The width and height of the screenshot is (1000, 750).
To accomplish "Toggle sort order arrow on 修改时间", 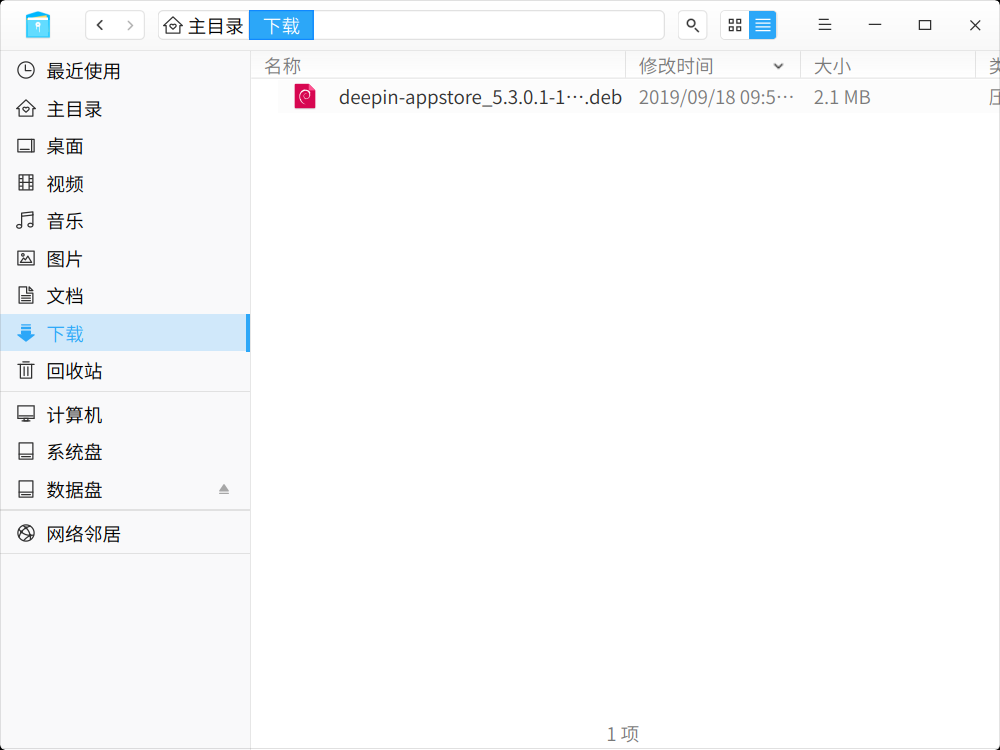I will (x=778, y=66).
